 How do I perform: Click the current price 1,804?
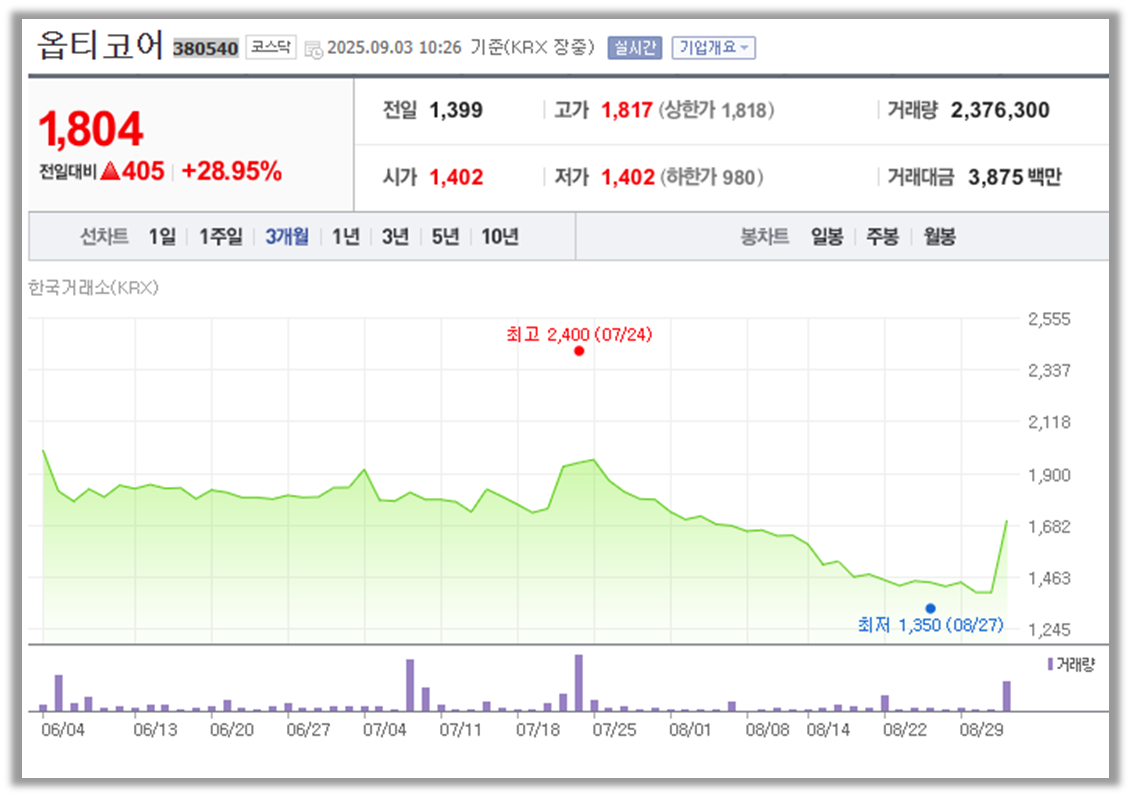coord(91,130)
